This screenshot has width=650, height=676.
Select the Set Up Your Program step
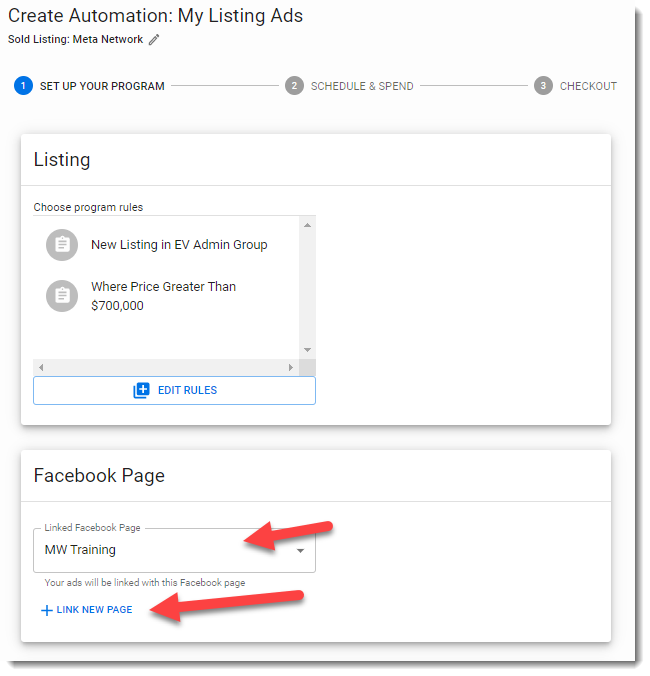click(102, 86)
